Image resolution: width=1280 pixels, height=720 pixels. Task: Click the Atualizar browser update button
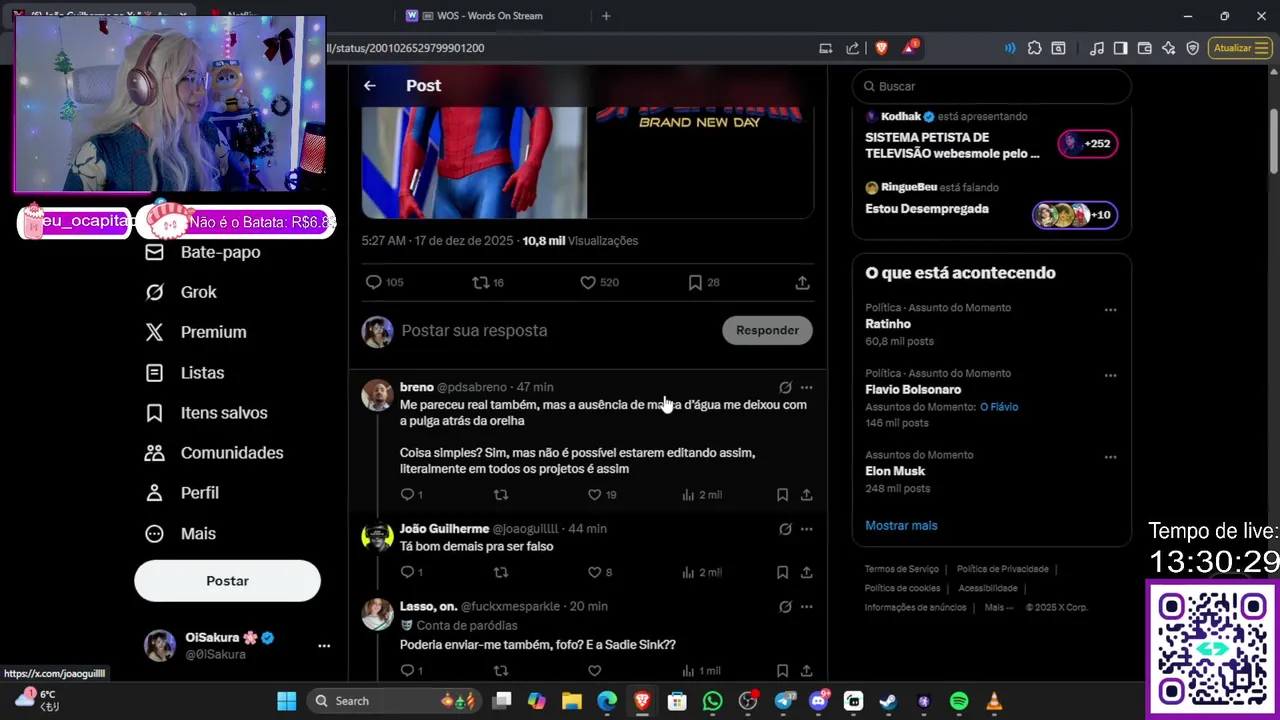pyautogui.click(x=1239, y=48)
